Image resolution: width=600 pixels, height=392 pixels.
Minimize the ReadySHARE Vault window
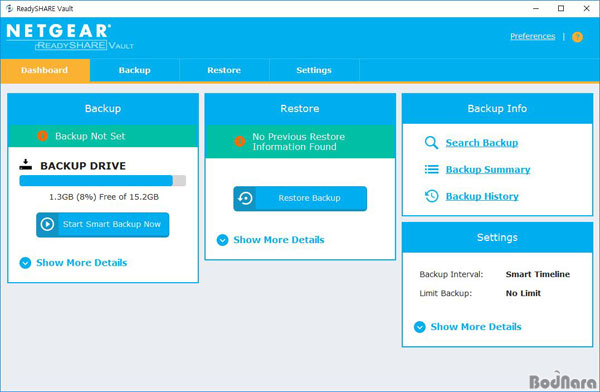pyautogui.click(x=536, y=8)
